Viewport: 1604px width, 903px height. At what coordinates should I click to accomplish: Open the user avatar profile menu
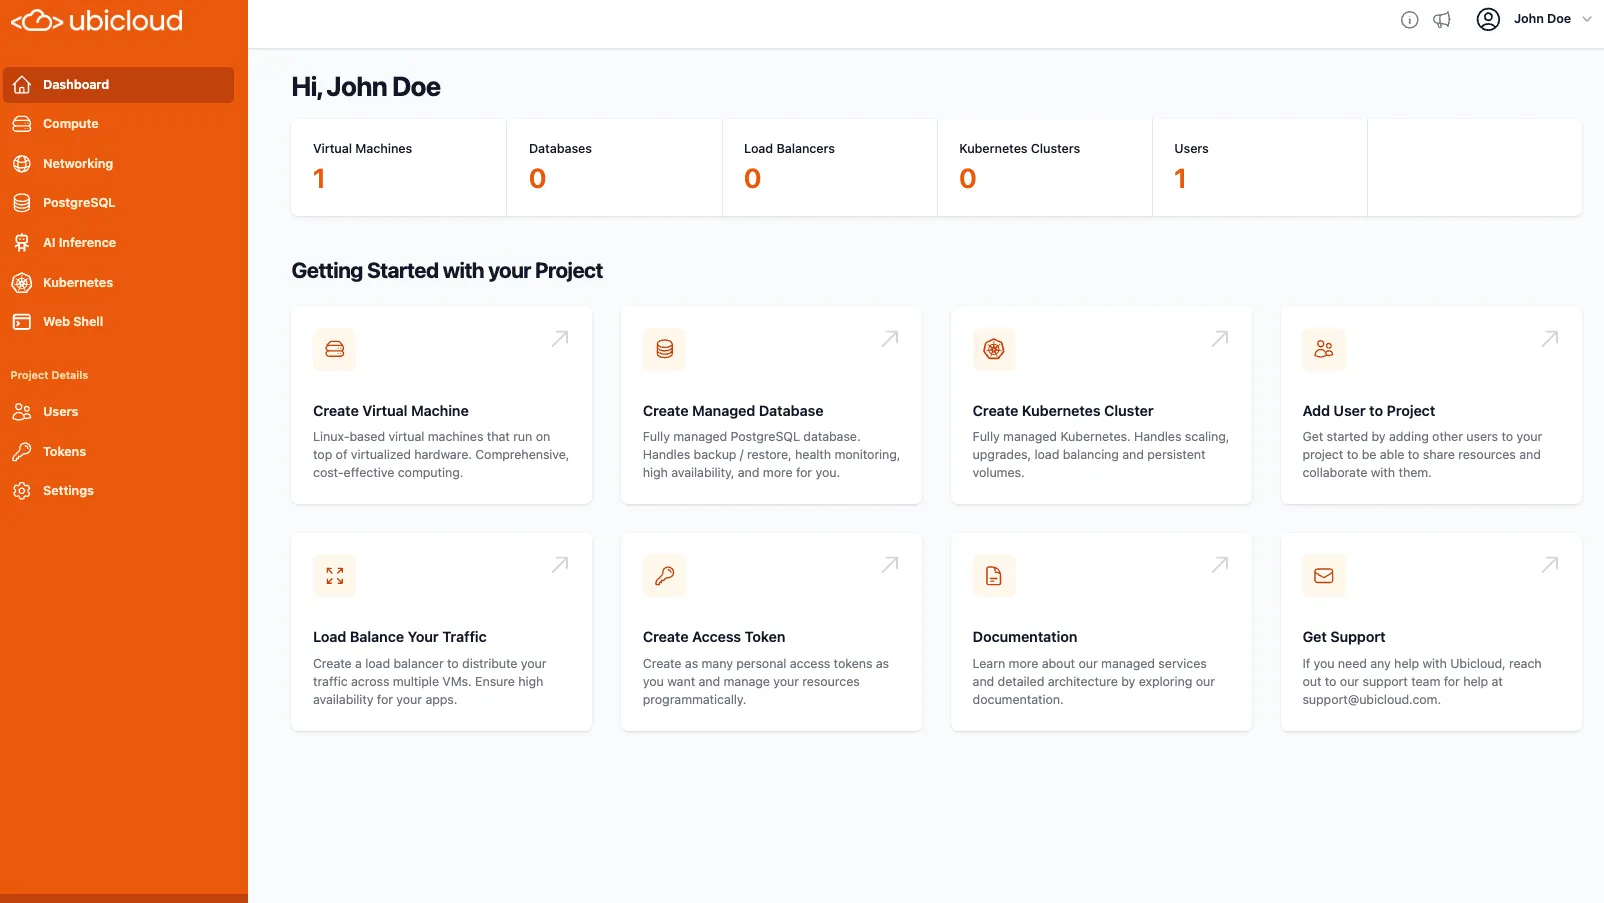tap(1488, 19)
